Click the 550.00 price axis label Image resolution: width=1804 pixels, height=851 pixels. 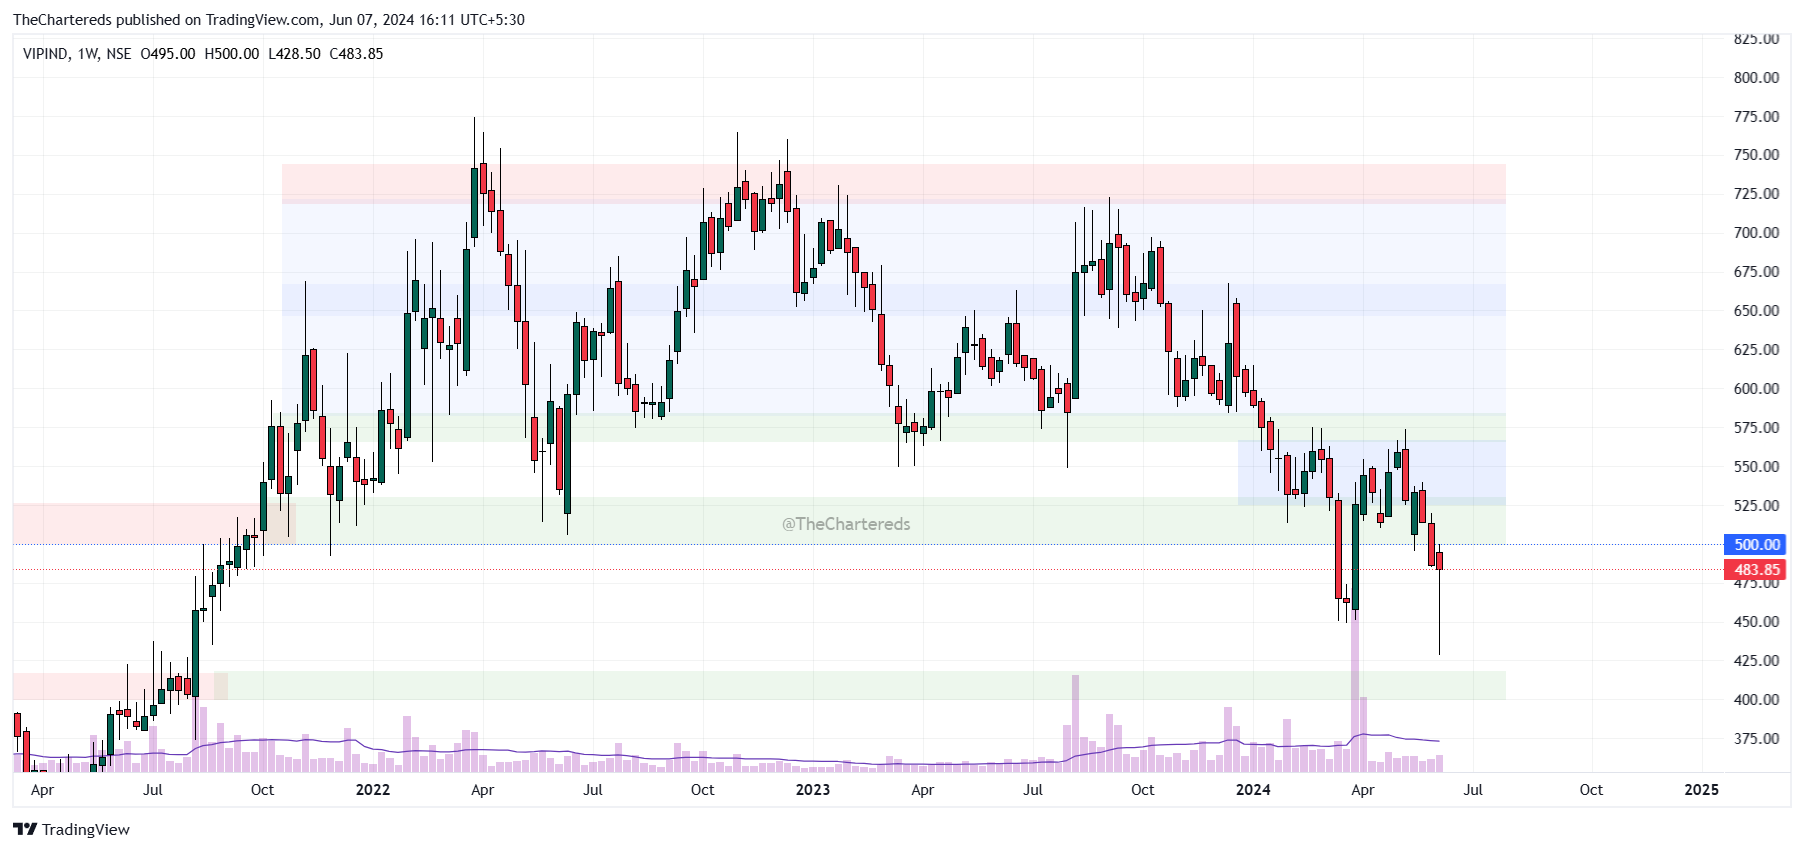pyautogui.click(x=1756, y=467)
